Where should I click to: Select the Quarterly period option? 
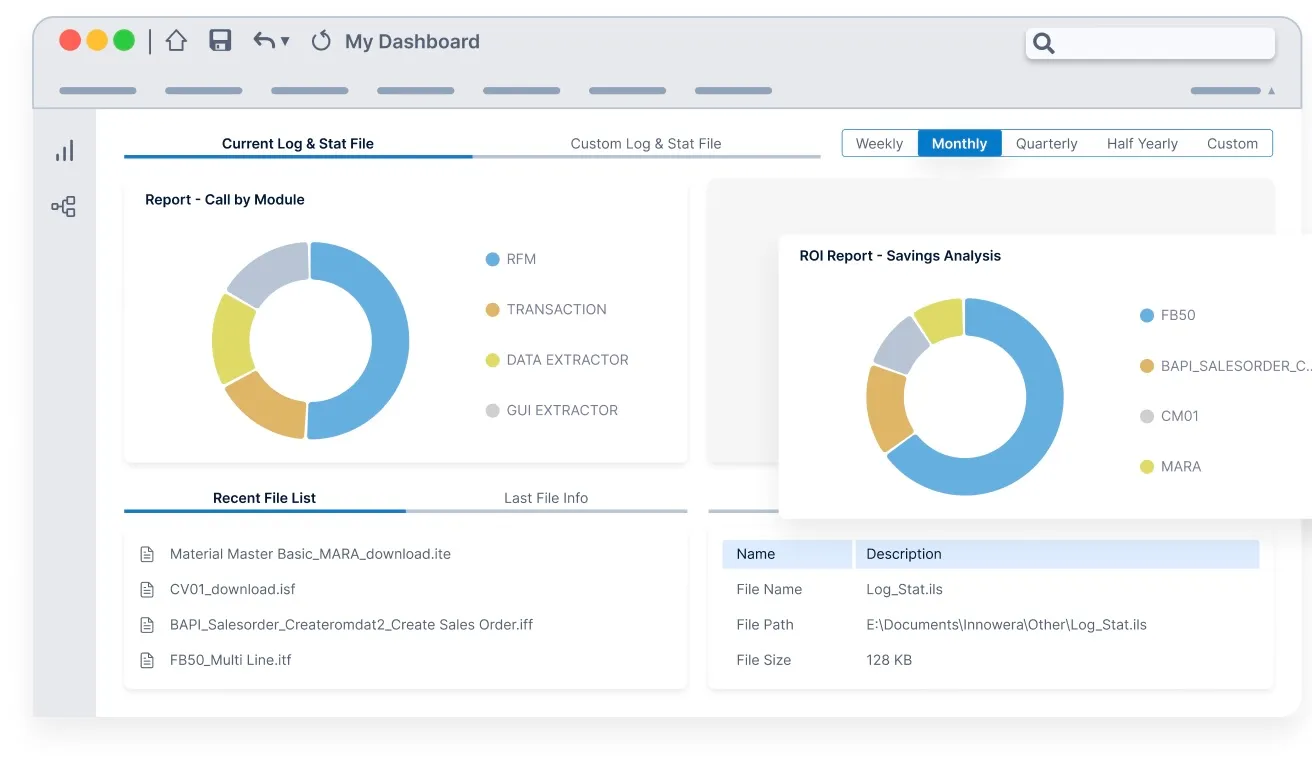click(x=1047, y=144)
